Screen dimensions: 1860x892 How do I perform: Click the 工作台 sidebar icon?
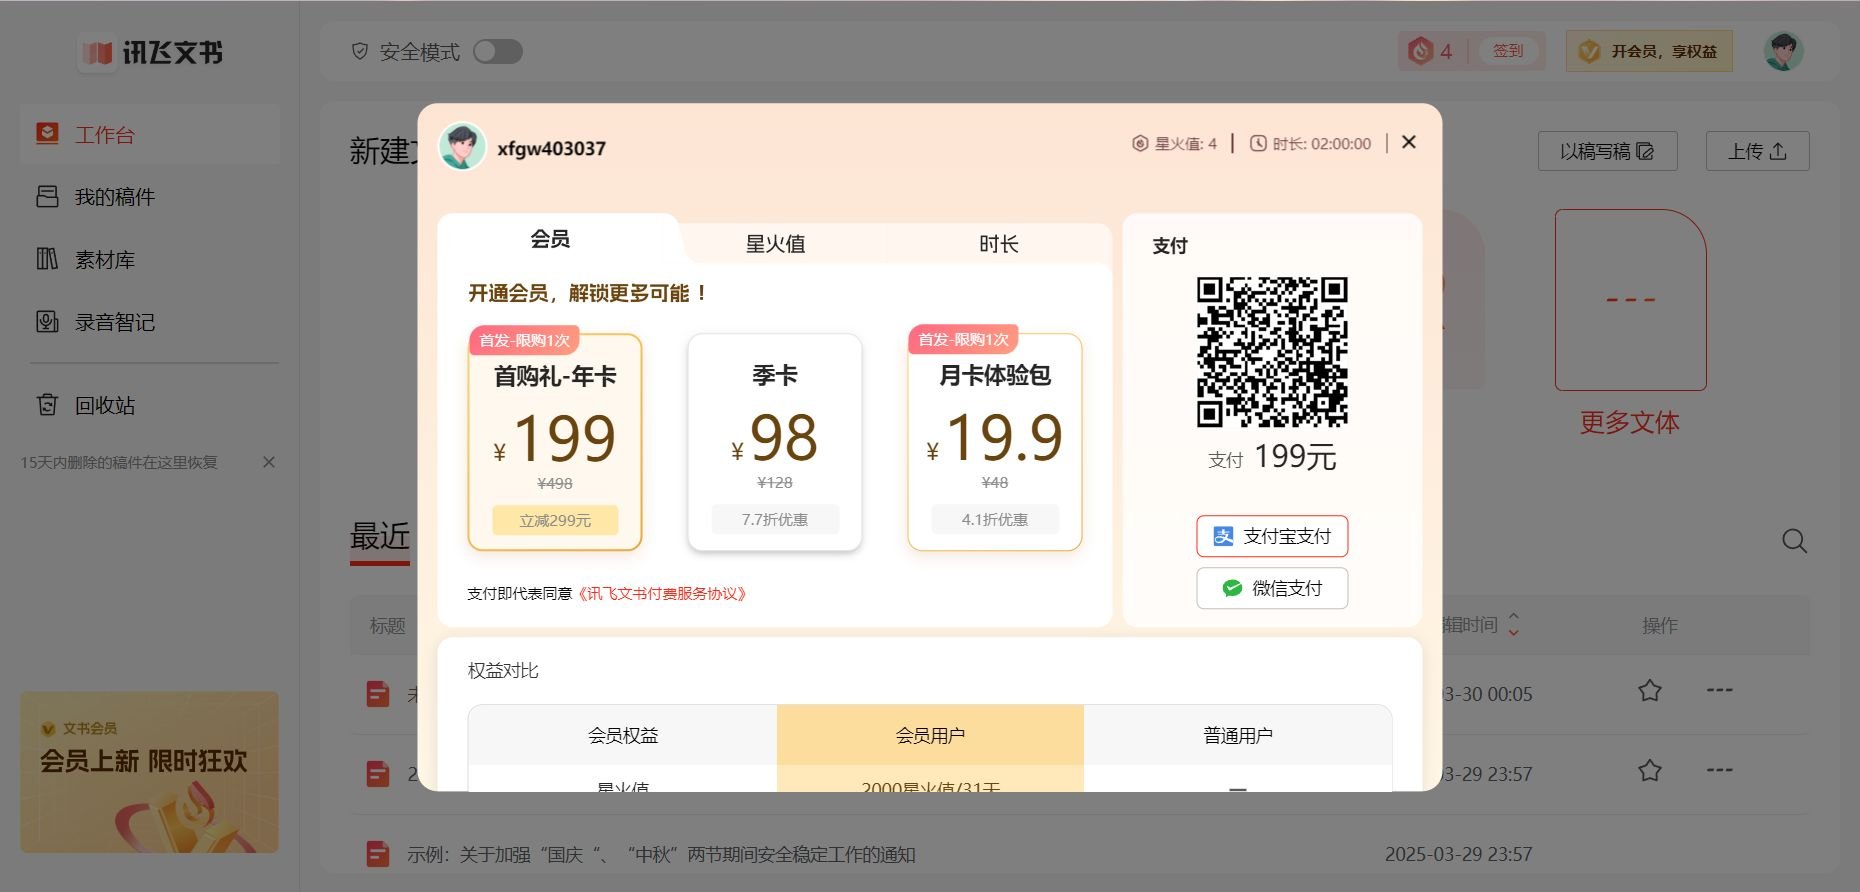point(47,134)
